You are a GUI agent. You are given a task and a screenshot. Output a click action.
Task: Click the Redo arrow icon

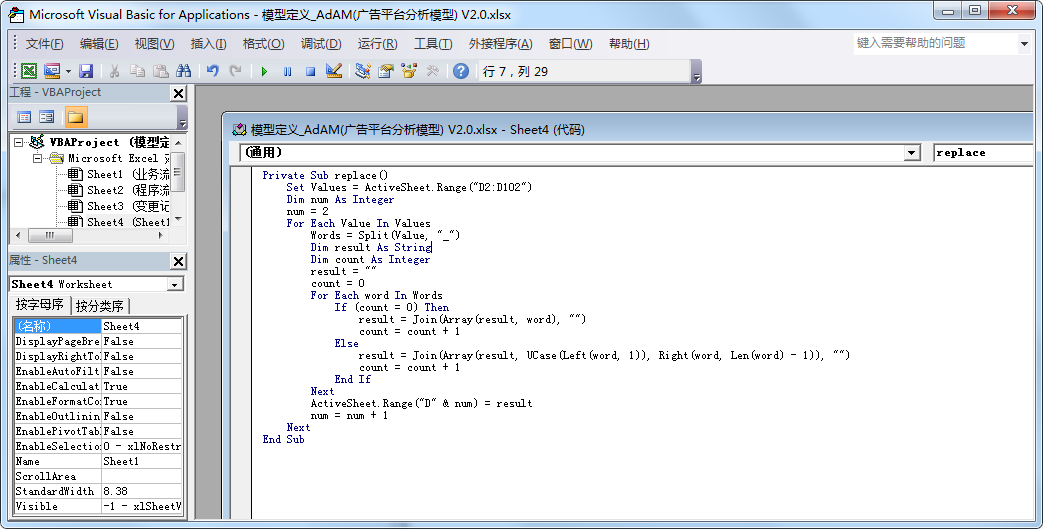coord(235,71)
